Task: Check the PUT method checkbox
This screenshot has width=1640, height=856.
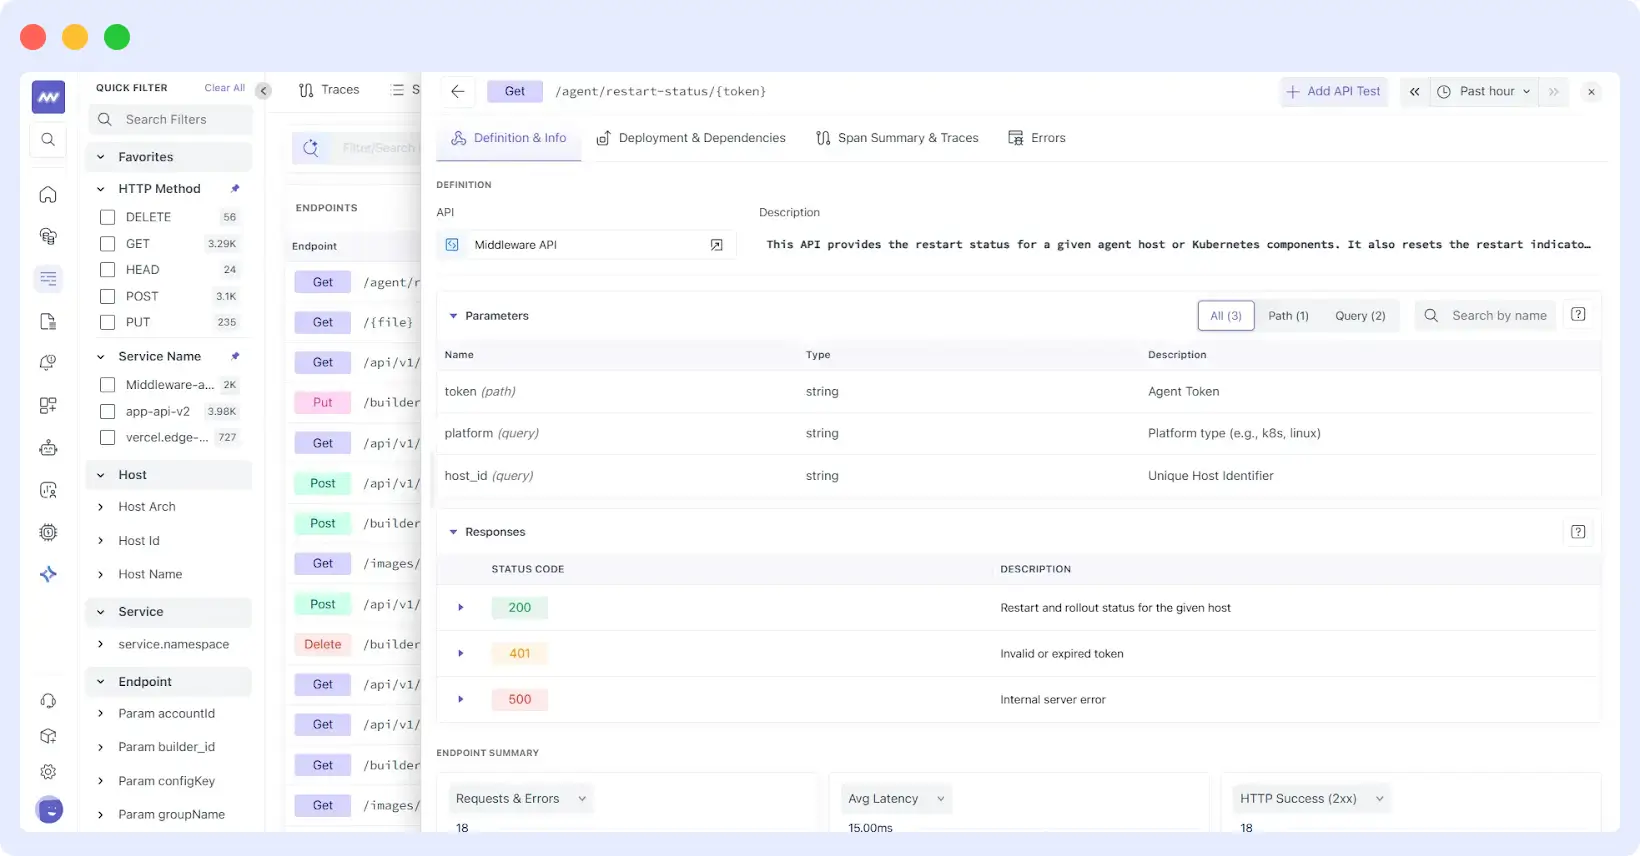Action: [x=108, y=322]
